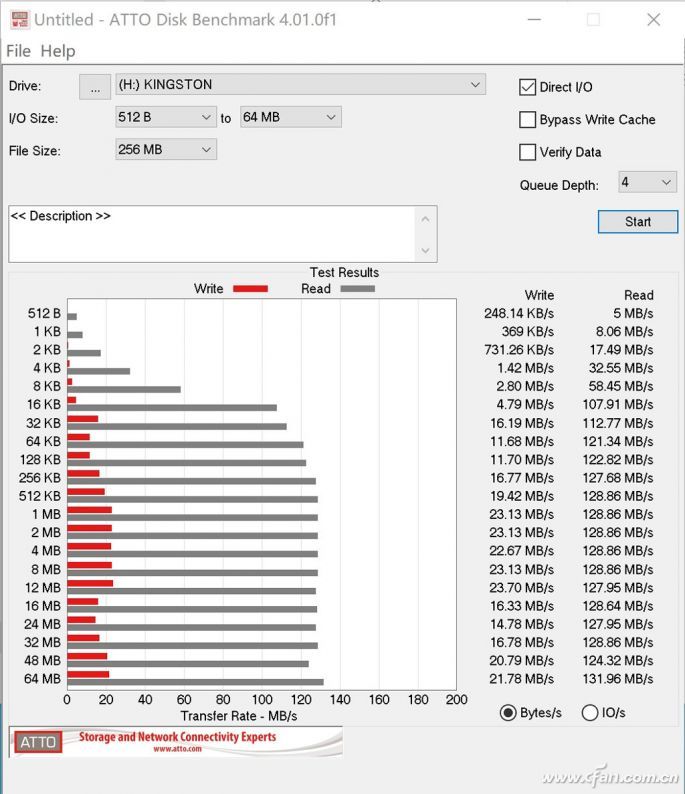Uncheck the Direct I/O checkbox

click(528, 87)
